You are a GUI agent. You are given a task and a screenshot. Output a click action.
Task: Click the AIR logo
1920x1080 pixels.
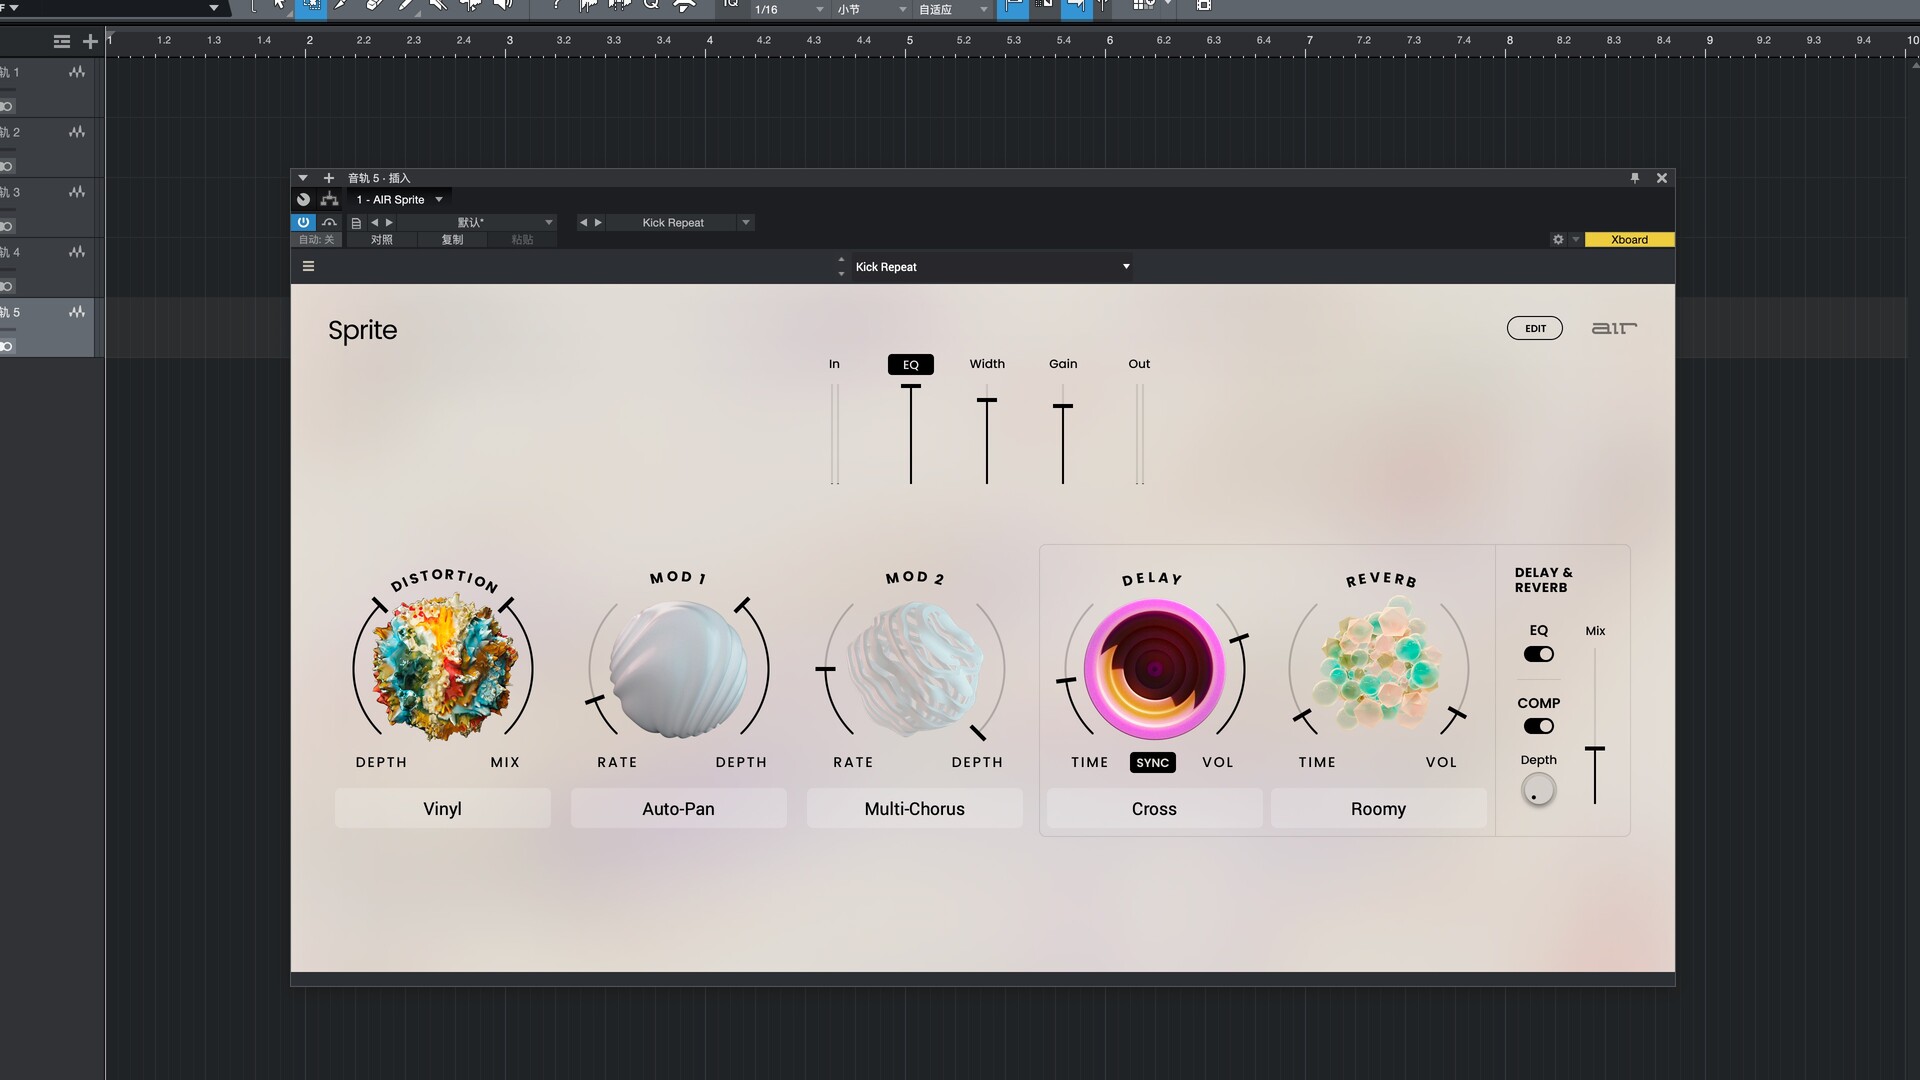click(1614, 328)
